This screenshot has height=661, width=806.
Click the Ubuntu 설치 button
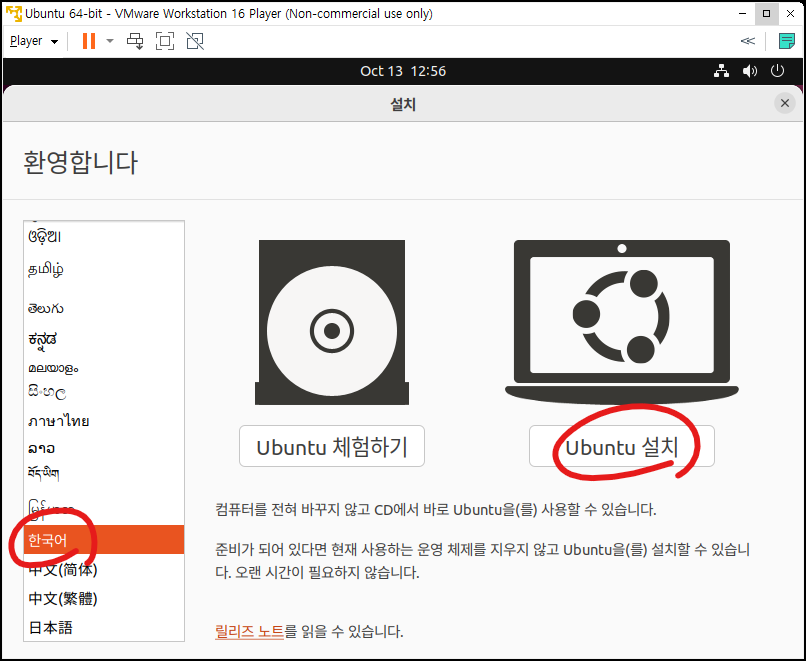(x=621, y=446)
